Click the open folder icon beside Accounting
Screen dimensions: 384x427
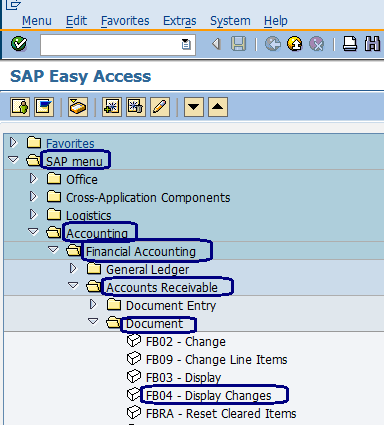[x=54, y=232]
